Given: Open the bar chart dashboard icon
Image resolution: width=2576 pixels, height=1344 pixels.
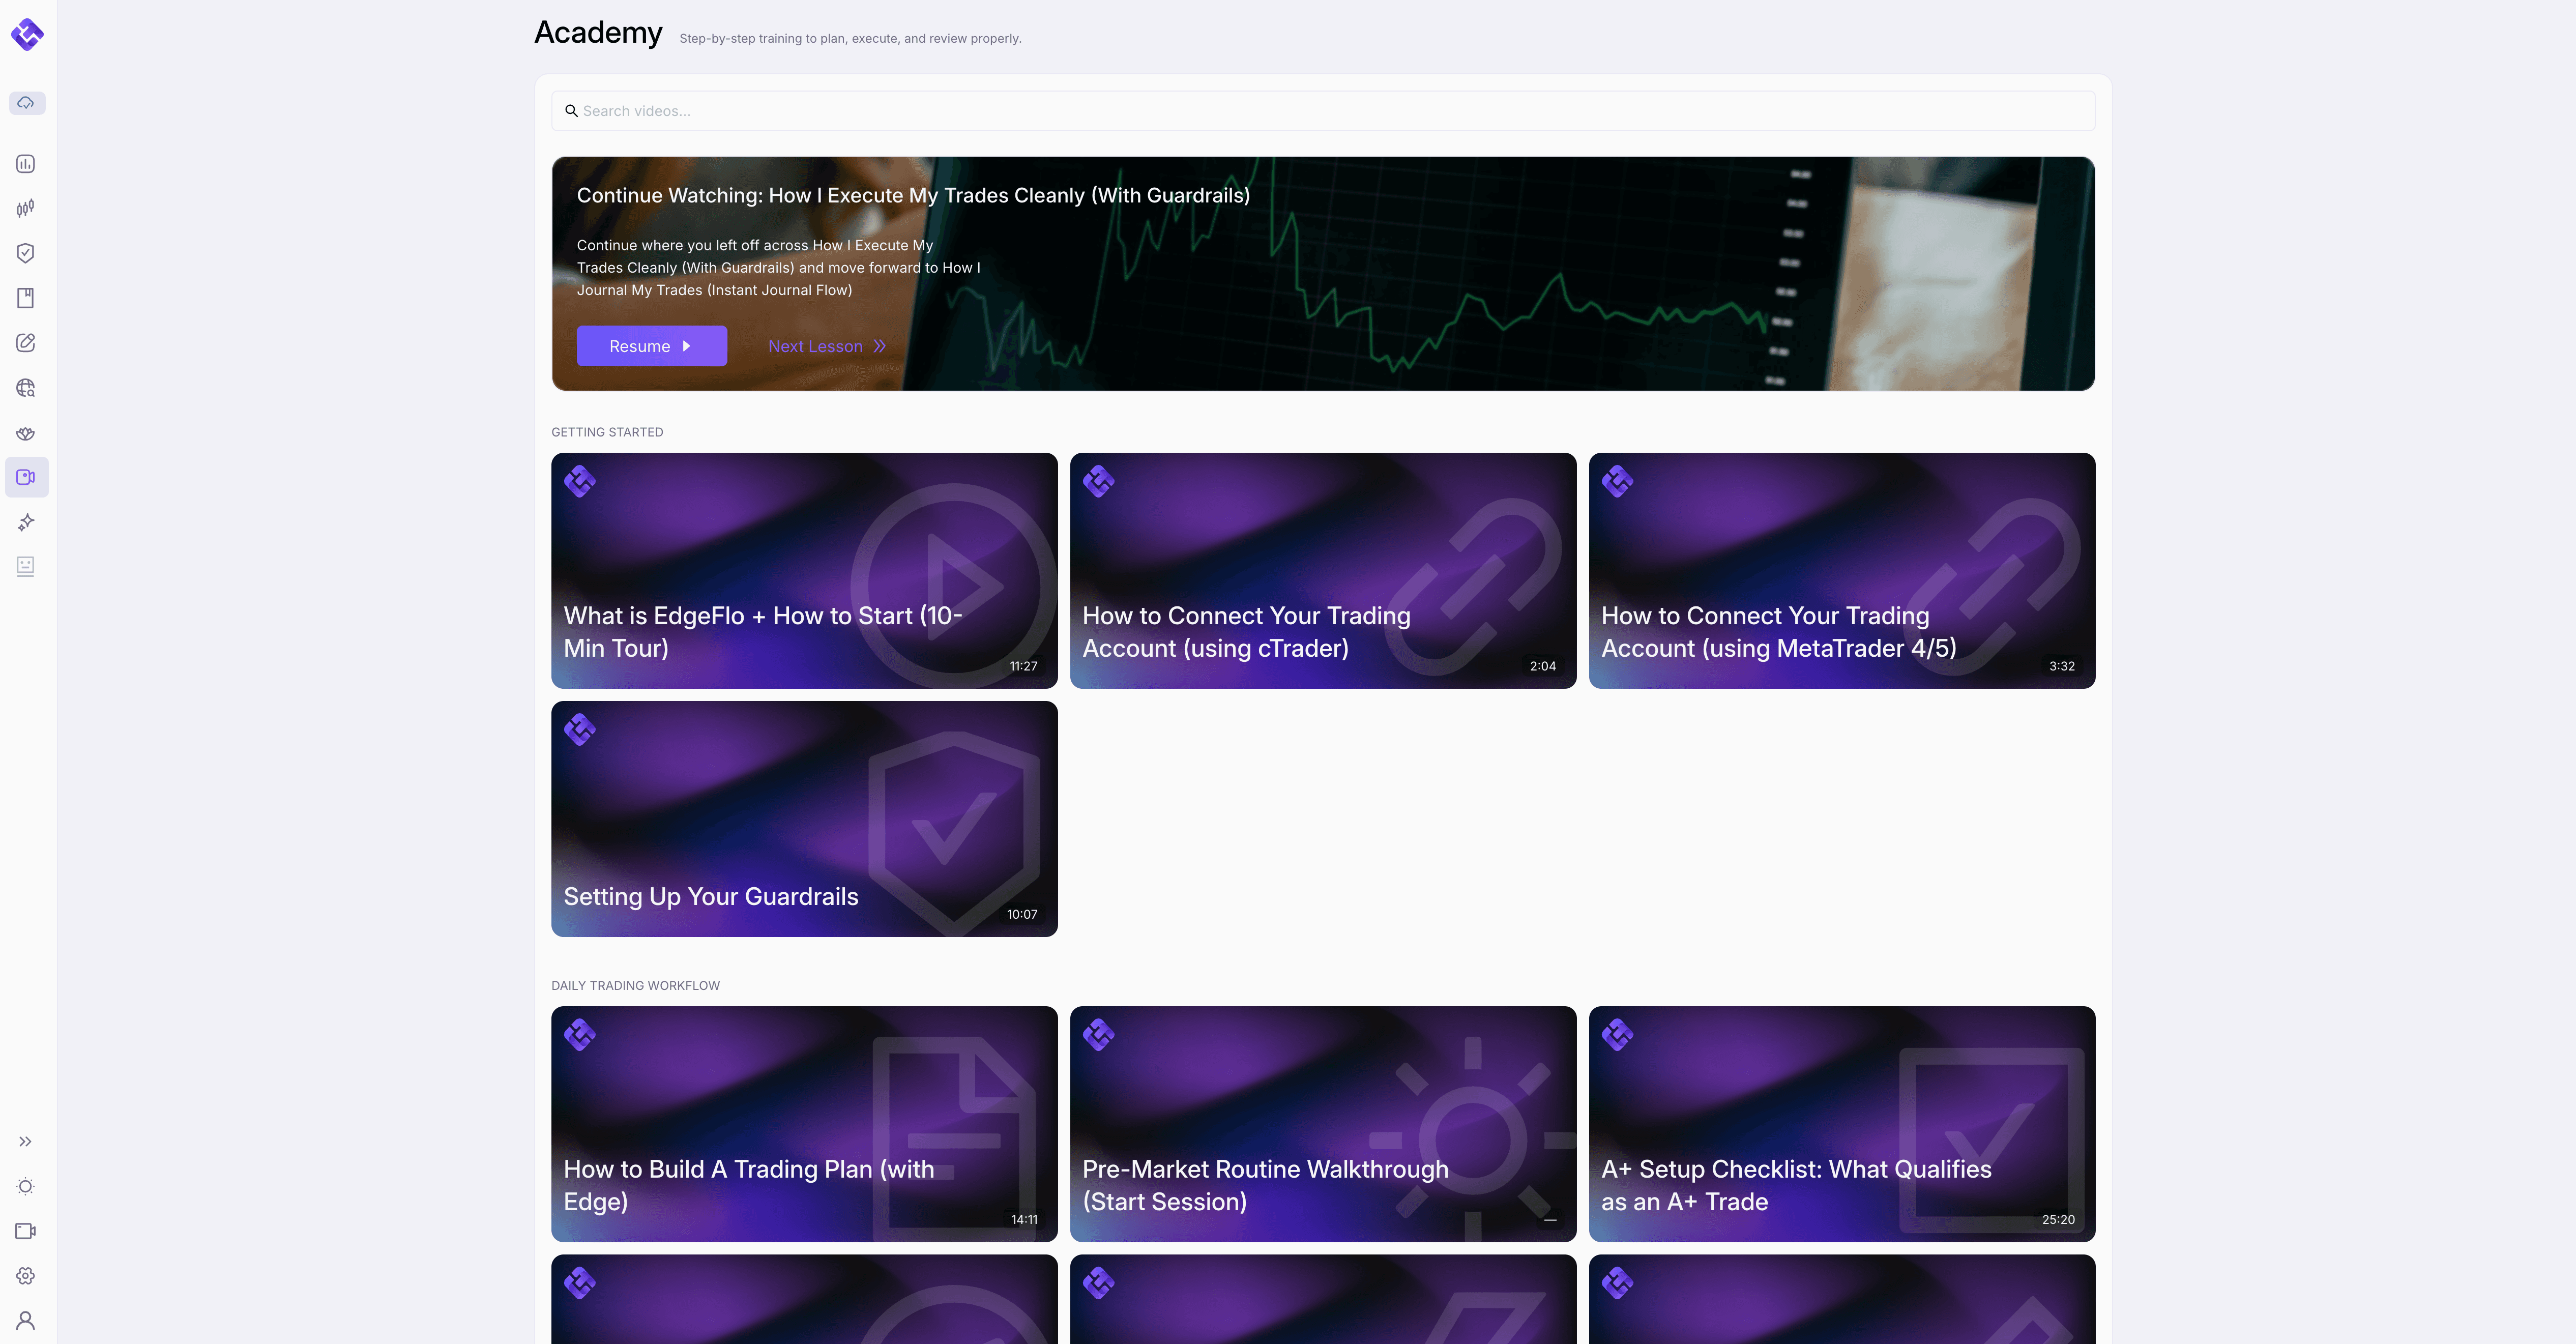Looking at the screenshot, I should 26,164.
